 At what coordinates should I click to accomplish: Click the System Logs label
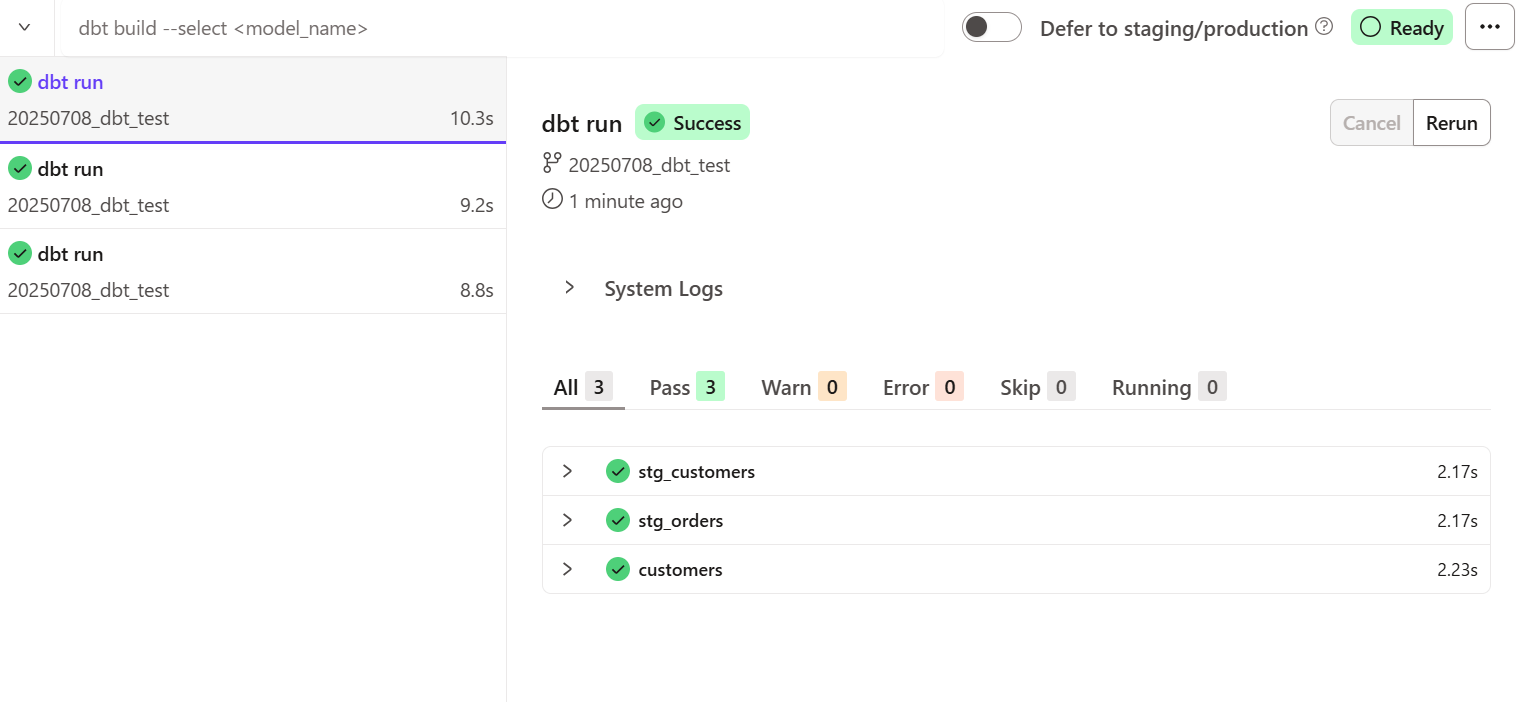664,289
